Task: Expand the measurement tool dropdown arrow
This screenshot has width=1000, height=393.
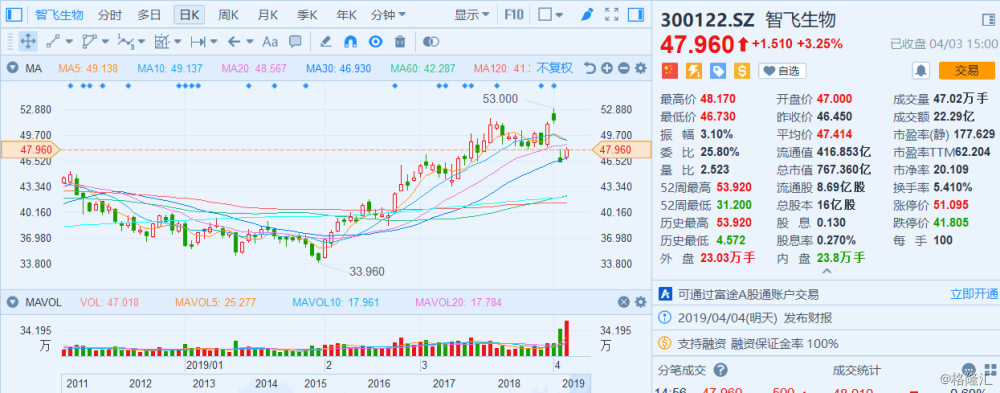Action: [214, 42]
